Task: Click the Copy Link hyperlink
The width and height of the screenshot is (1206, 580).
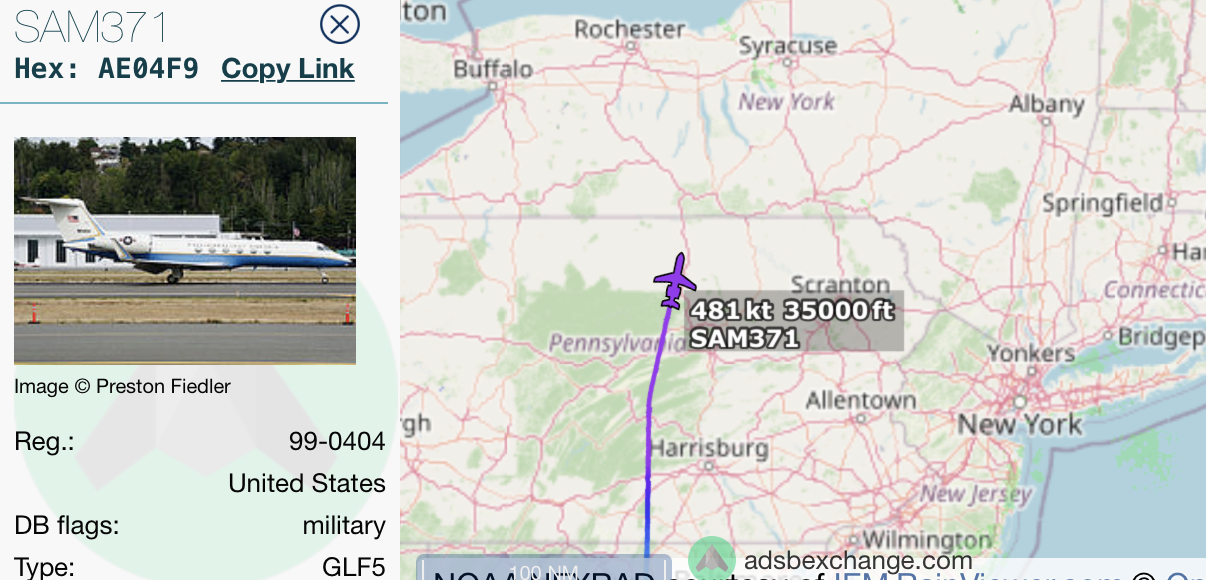Action: pos(288,69)
